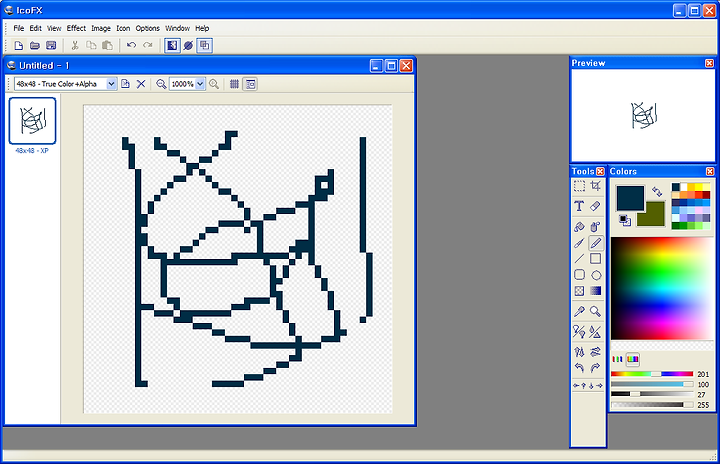This screenshot has width=720, height=464.
Task: Click the New file icon in toolbar
Action: pos(18,45)
